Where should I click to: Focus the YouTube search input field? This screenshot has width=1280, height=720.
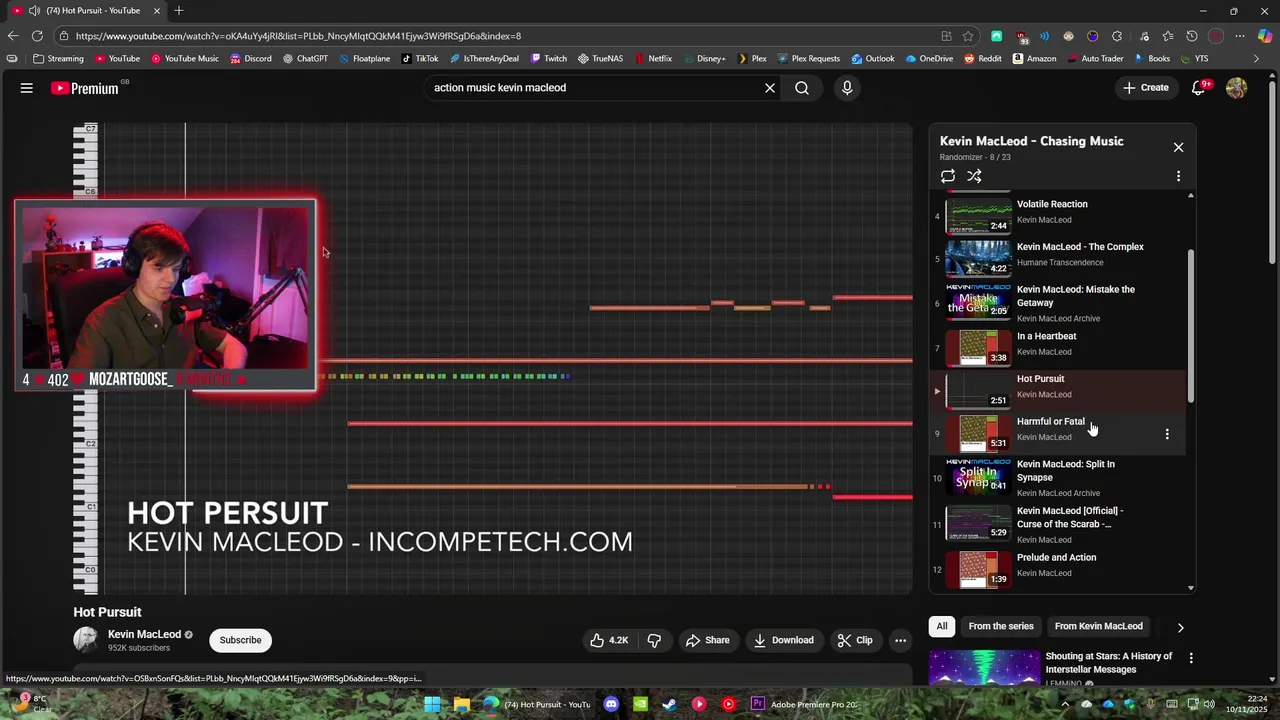[595, 88]
